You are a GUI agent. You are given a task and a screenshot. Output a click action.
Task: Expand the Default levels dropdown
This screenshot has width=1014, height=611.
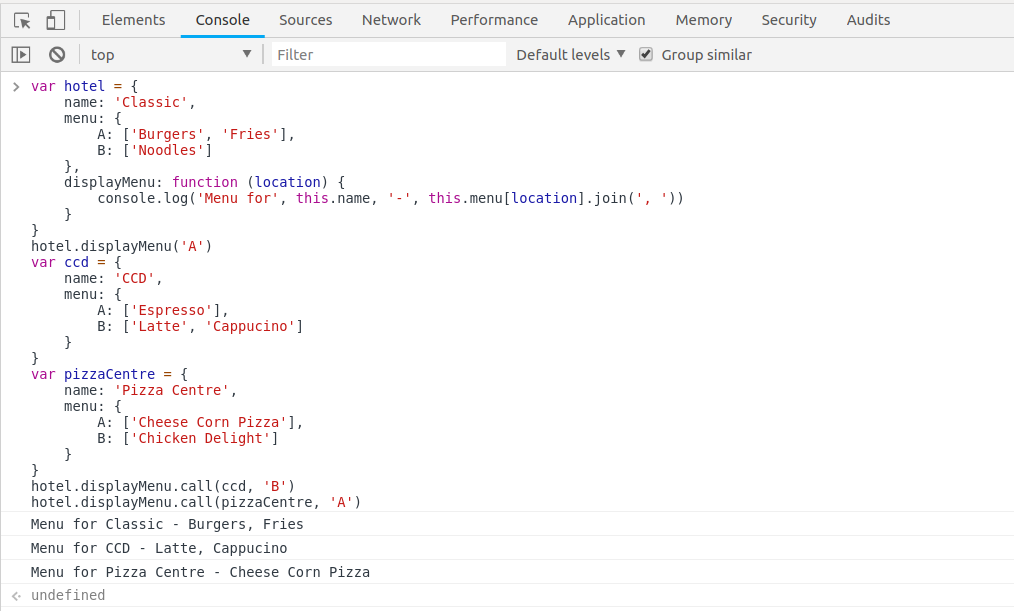tap(570, 55)
